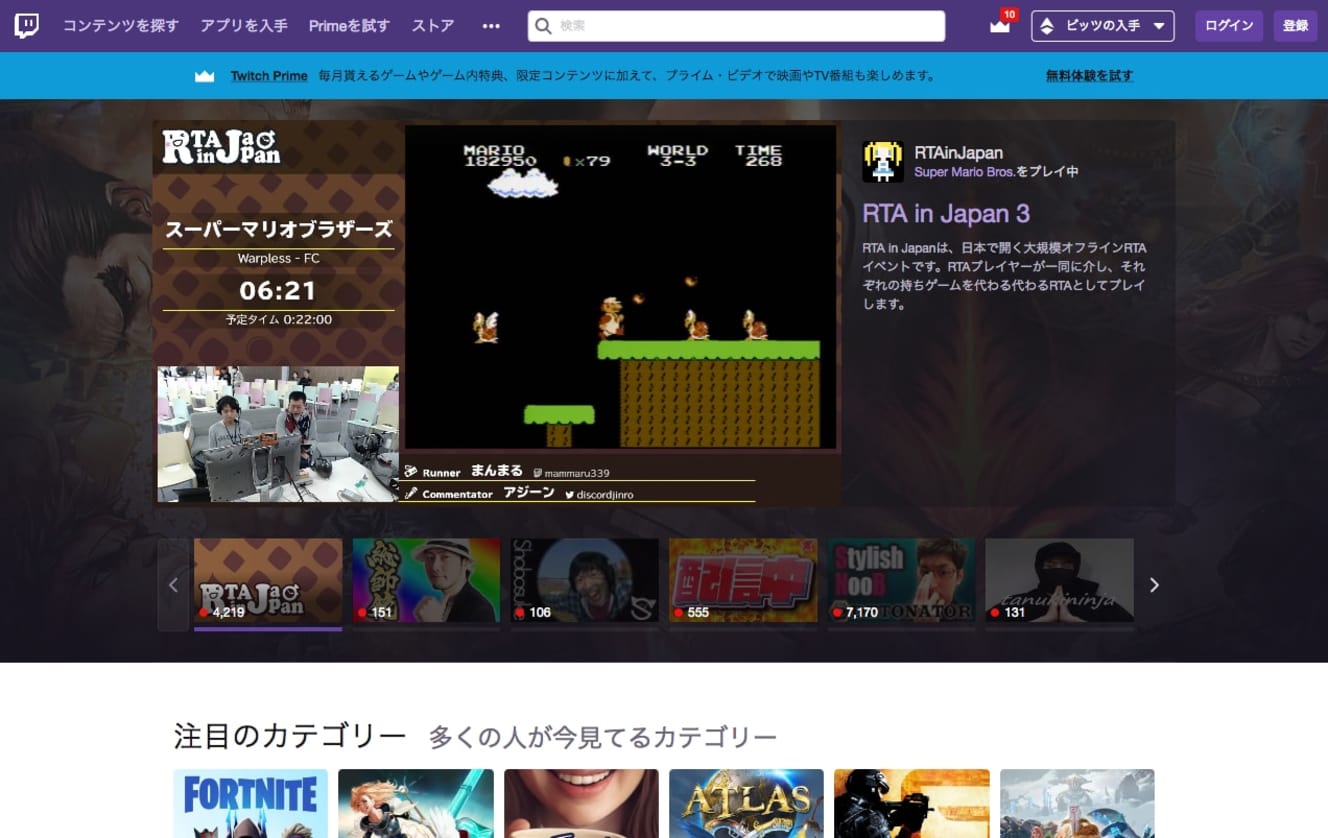Focus the 検索 search field

pos(736,26)
